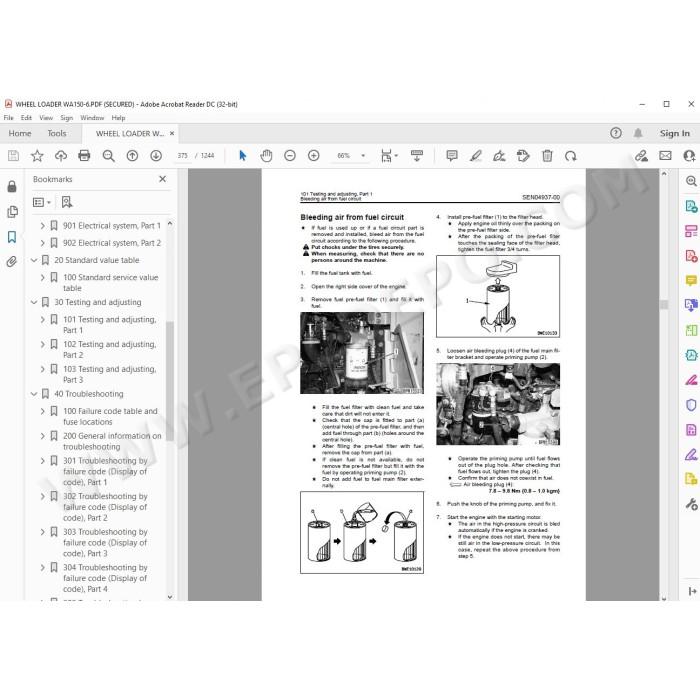Viewport: 700px width, 700px height.
Task: Click the lock security settings icon
Action: (x=12, y=186)
